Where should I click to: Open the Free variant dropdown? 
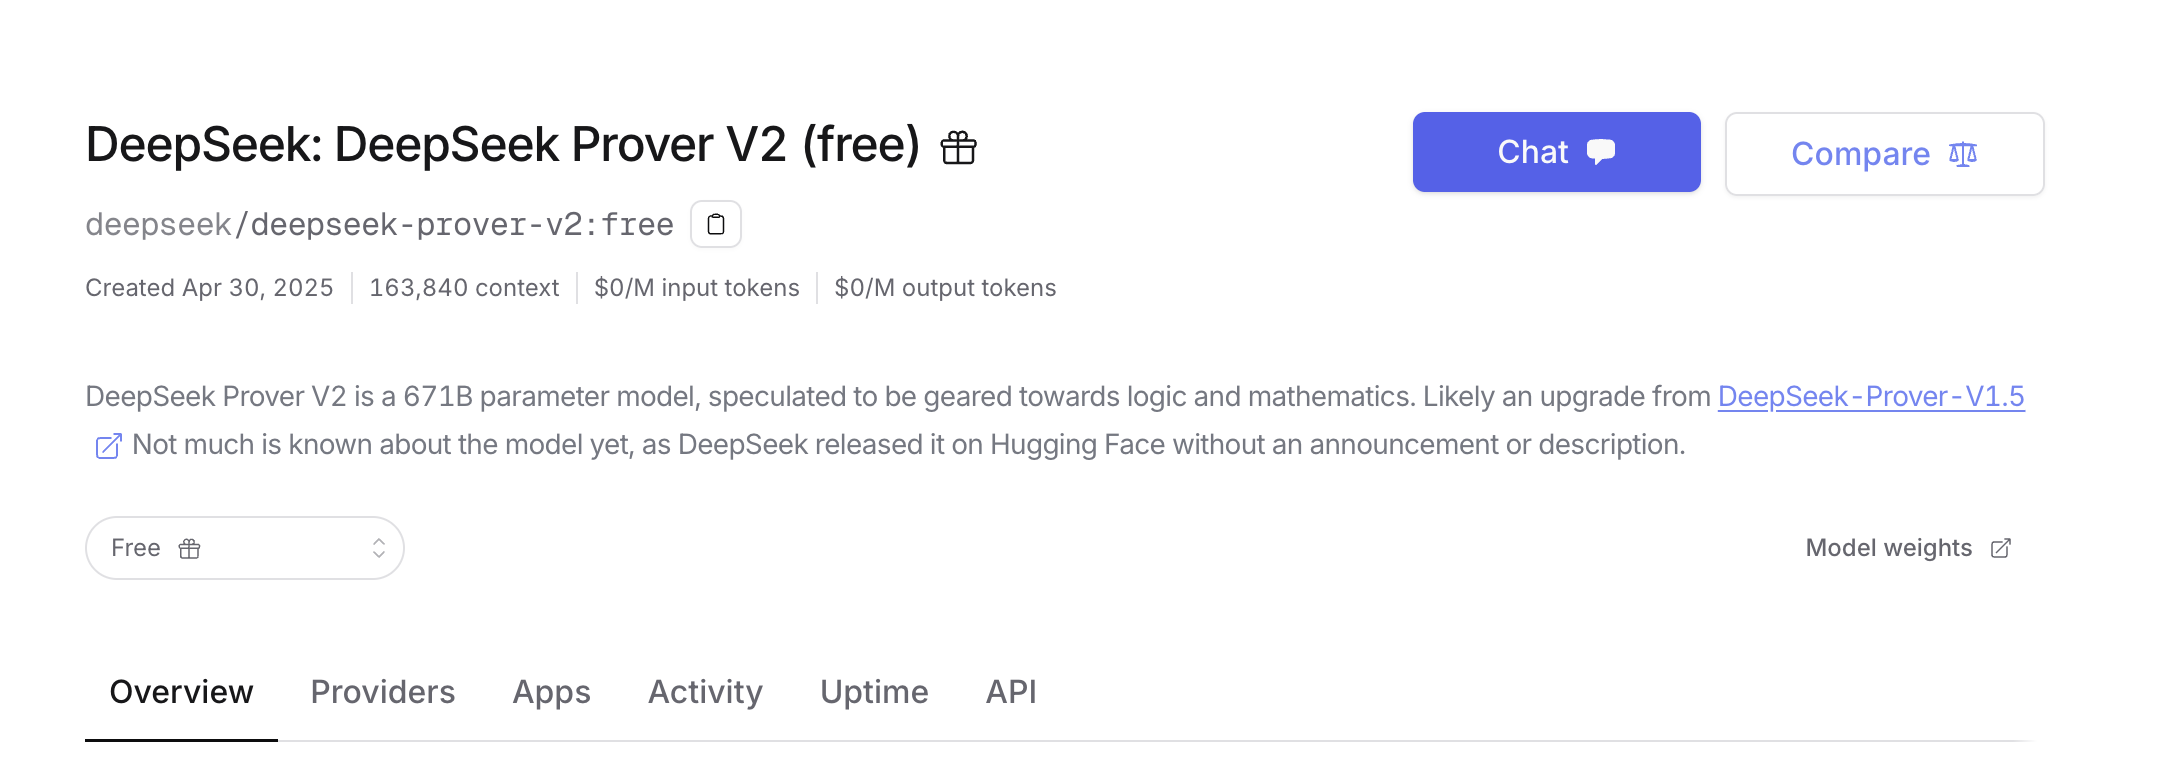tap(245, 548)
